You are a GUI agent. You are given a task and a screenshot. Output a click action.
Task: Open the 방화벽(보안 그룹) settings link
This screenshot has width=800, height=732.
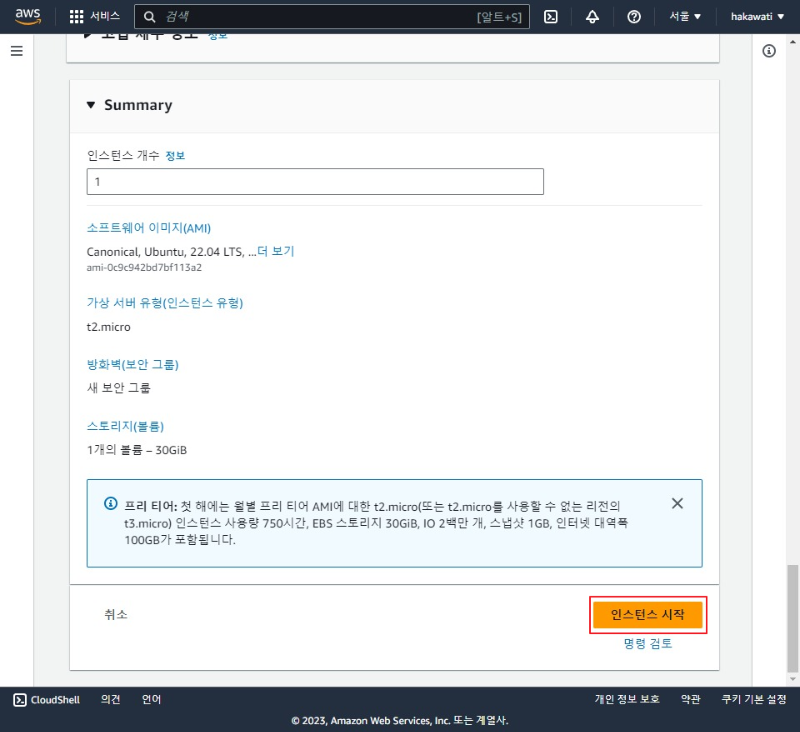point(132,364)
